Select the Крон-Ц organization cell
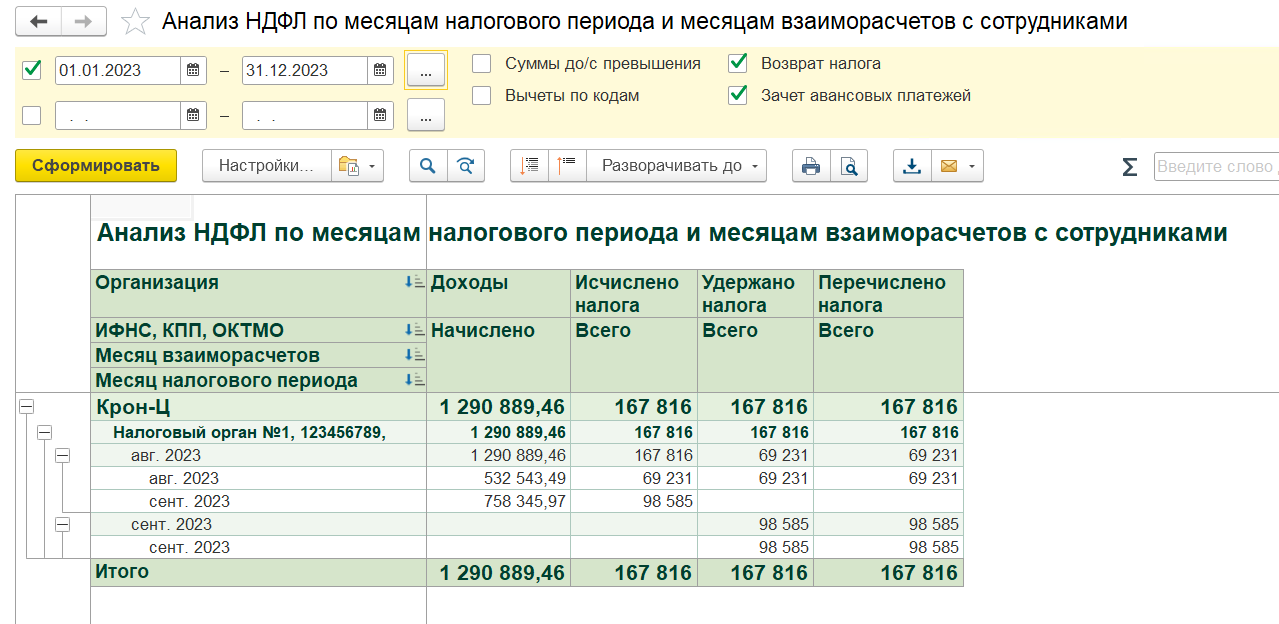This screenshot has width=1279, height=624. click(x=258, y=407)
